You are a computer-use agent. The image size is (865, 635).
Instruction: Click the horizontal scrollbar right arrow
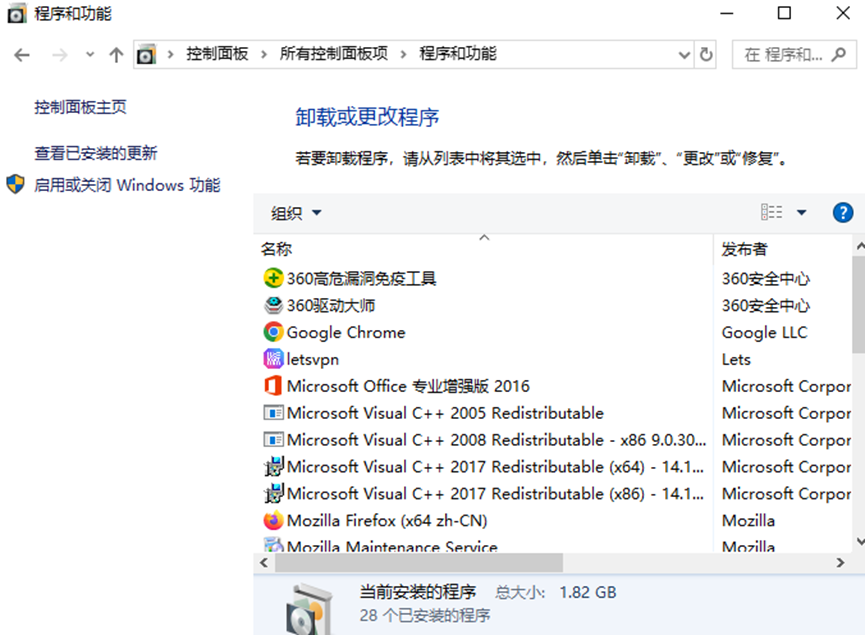840,563
